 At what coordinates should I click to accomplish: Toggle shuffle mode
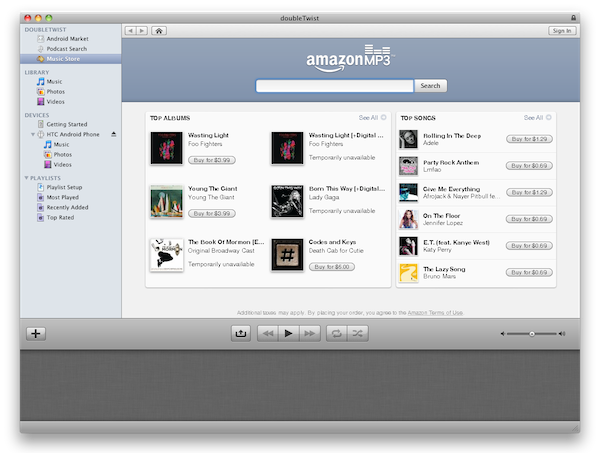(x=357, y=334)
